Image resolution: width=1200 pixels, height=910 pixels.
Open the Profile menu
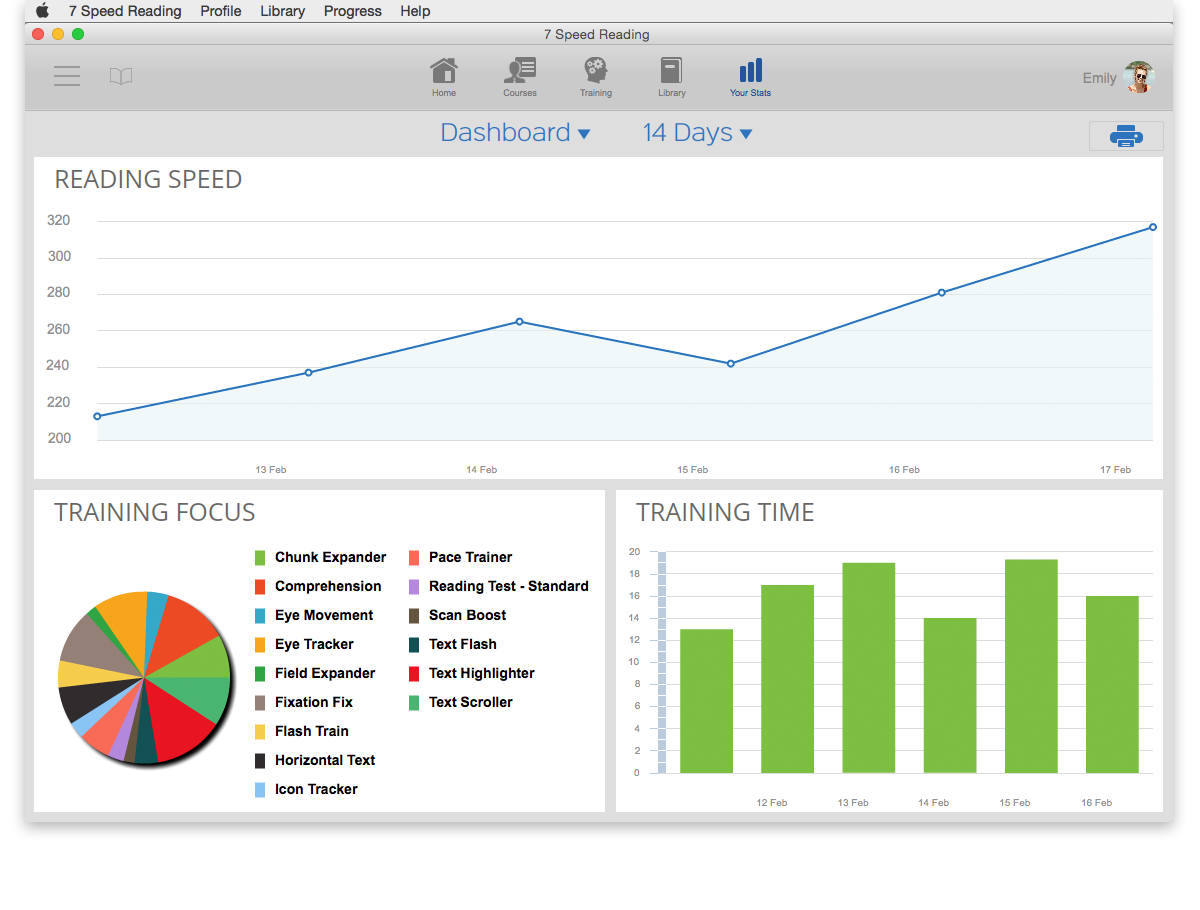[x=221, y=11]
